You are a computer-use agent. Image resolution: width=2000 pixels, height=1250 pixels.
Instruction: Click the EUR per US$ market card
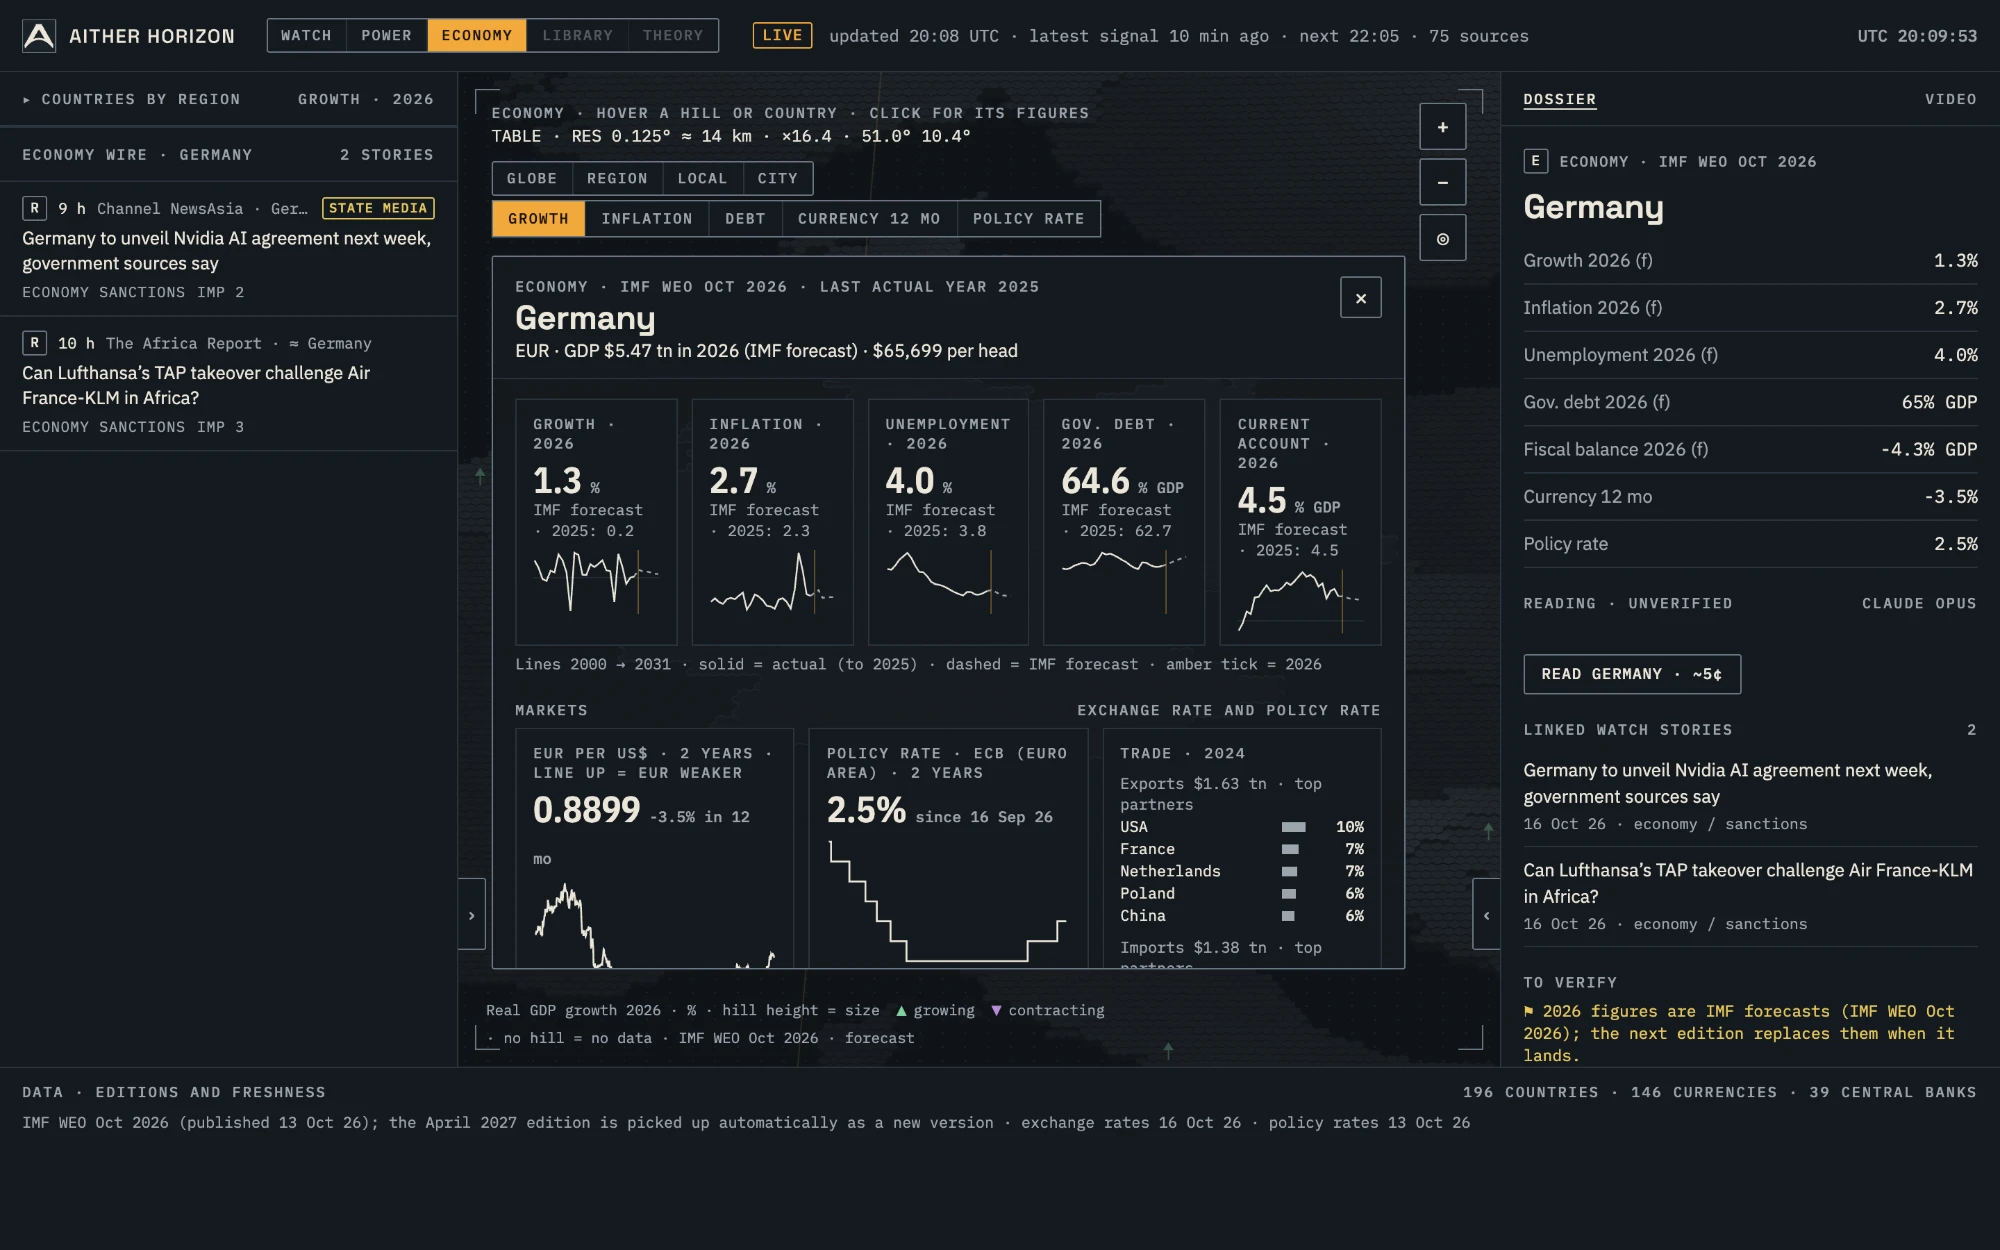(x=655, y=848)
